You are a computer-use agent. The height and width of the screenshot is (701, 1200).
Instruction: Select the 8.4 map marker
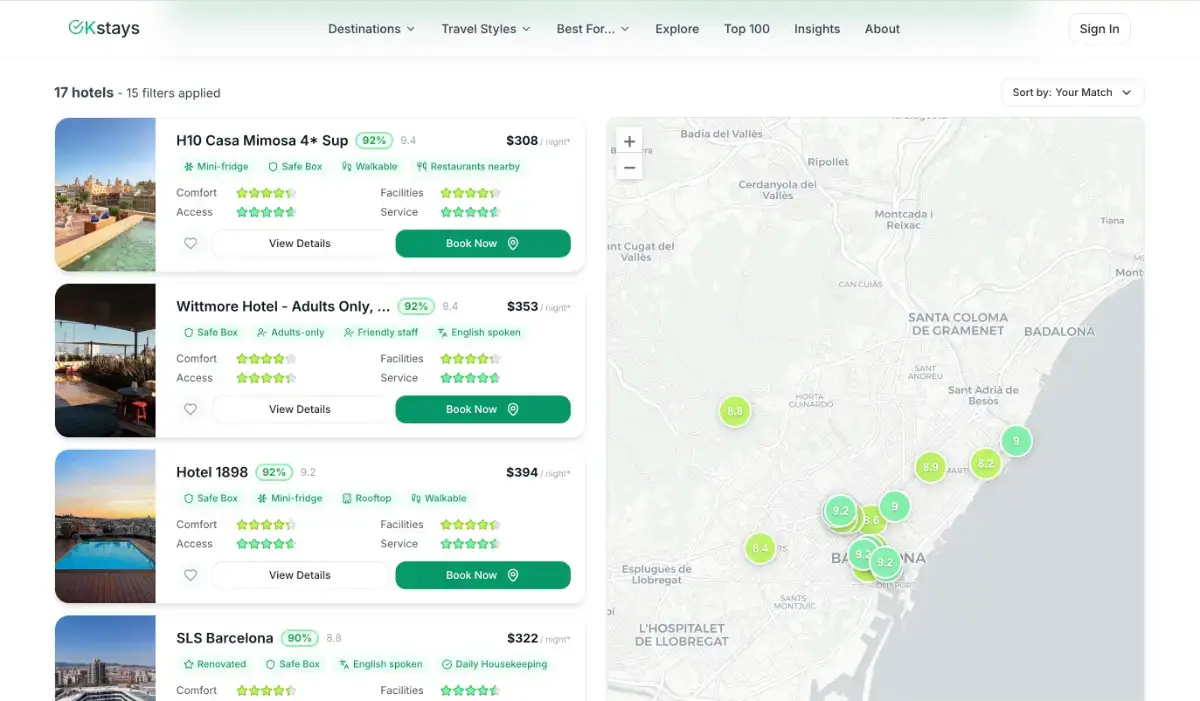(760, 548)
